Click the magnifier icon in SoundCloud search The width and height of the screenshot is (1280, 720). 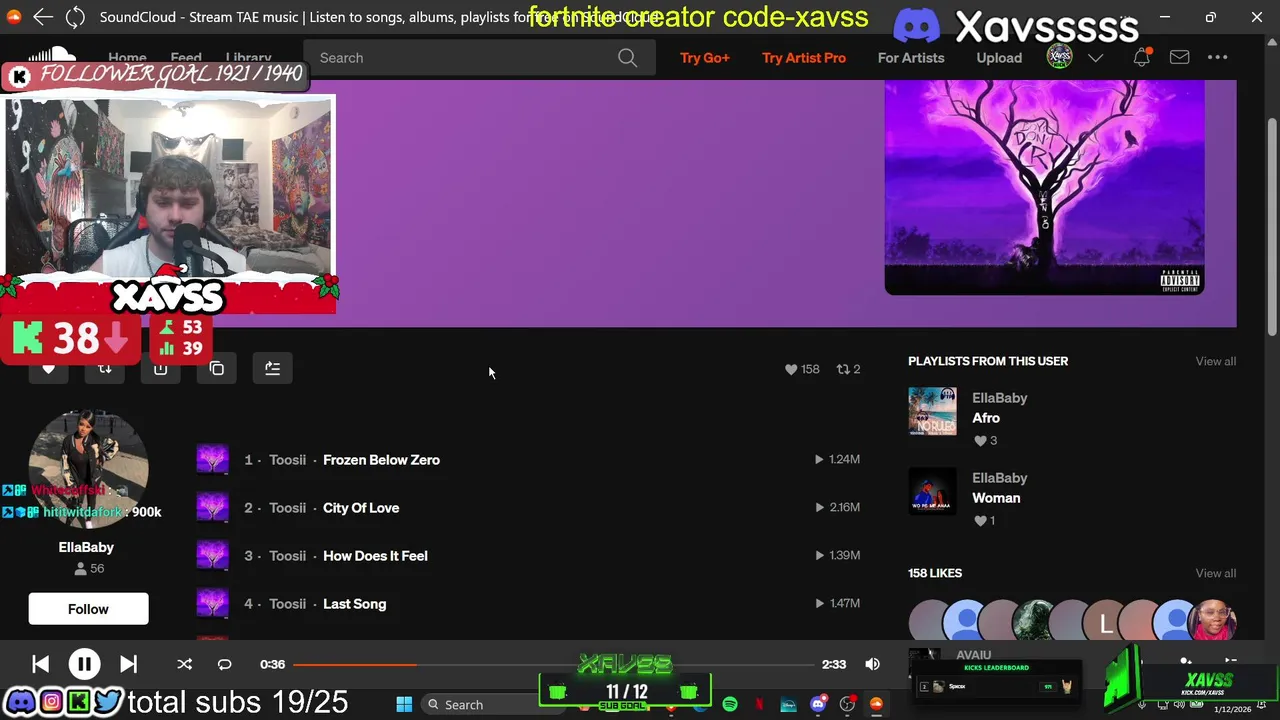coord(627,58)
